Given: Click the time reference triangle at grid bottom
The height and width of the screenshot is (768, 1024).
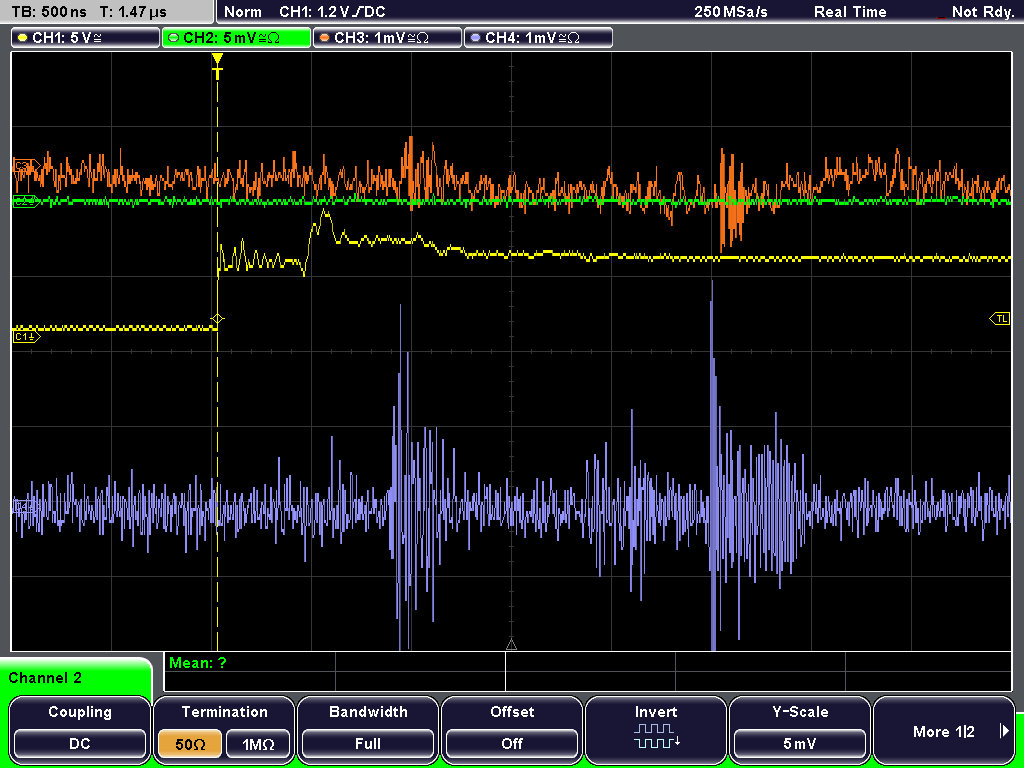Looking at the screenshot, I should pyautogui.click(x=511, y=645).
